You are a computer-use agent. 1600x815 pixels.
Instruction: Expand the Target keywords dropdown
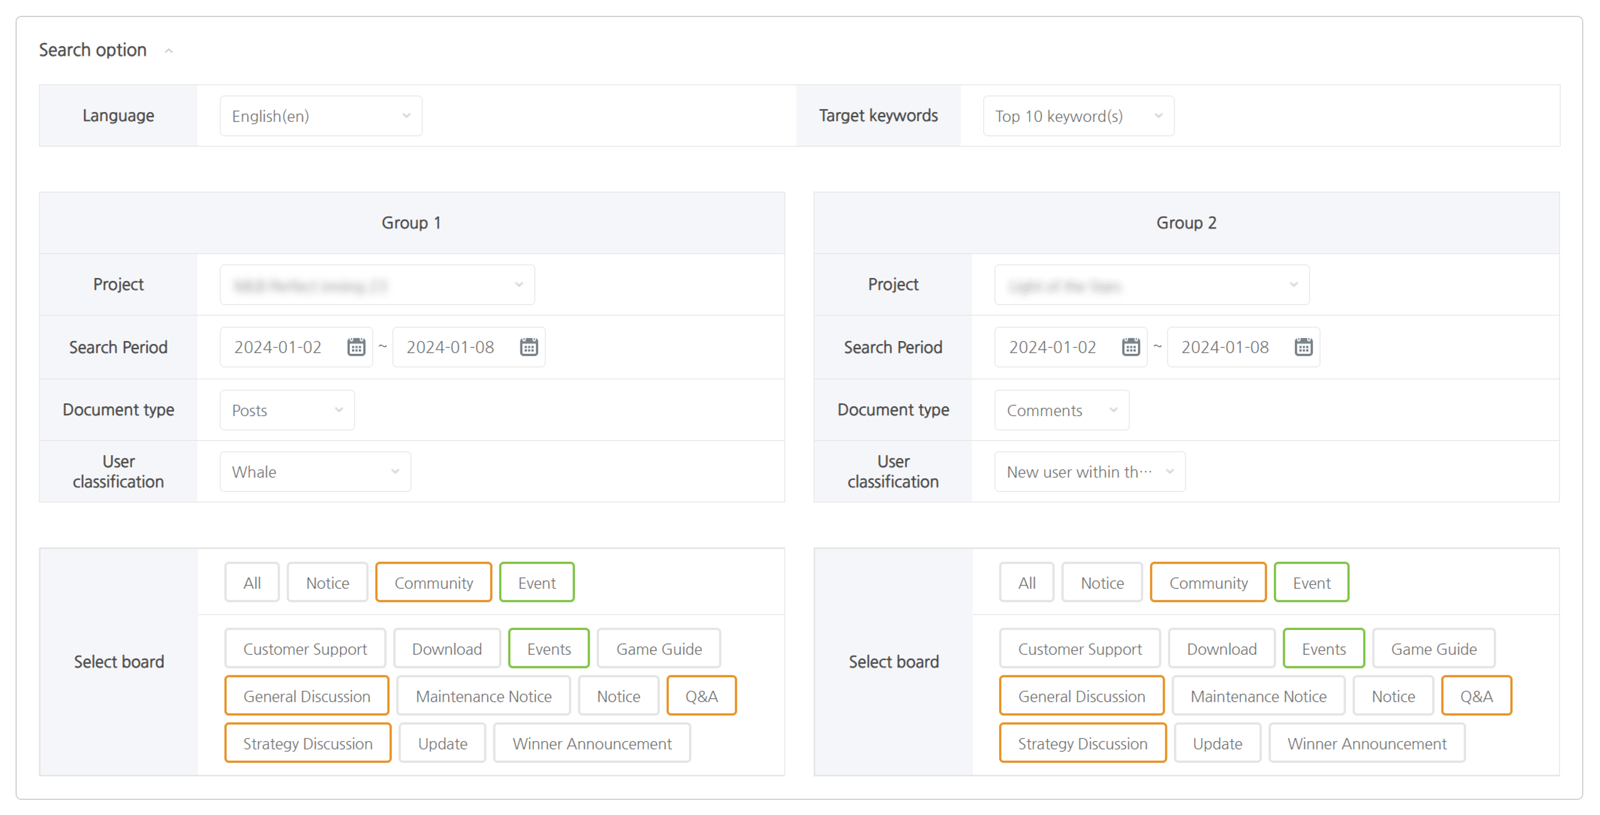1077,116
